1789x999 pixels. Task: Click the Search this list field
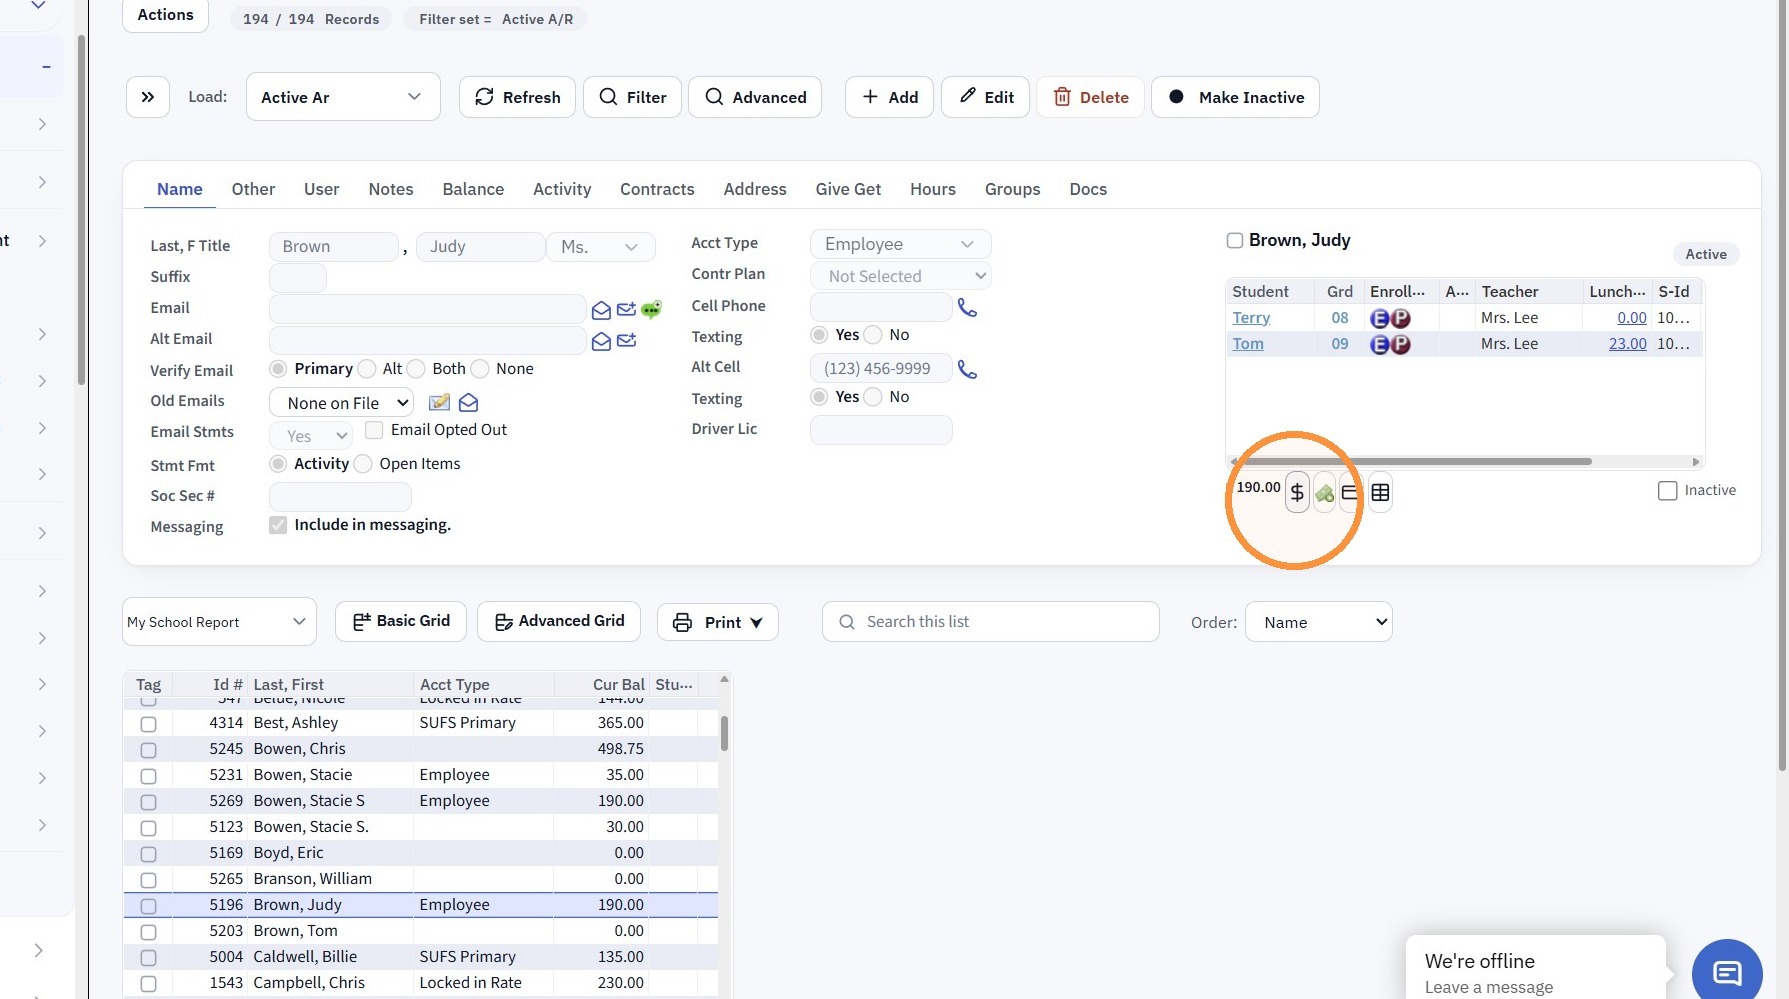(x=991, y=622)
